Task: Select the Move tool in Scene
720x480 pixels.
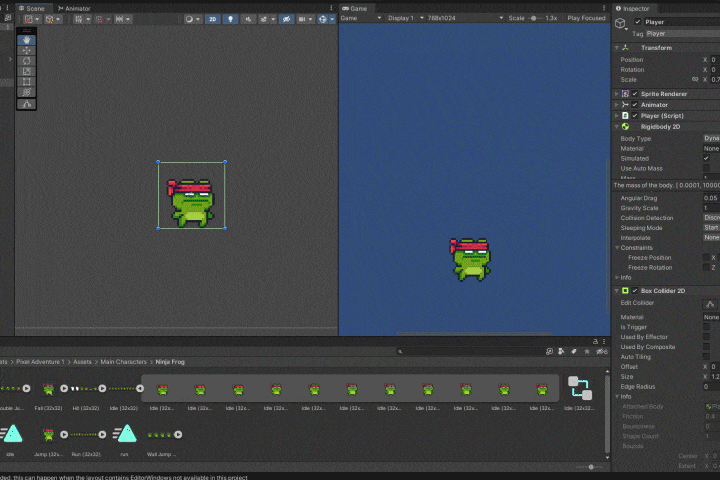Action: click(26, 51)
